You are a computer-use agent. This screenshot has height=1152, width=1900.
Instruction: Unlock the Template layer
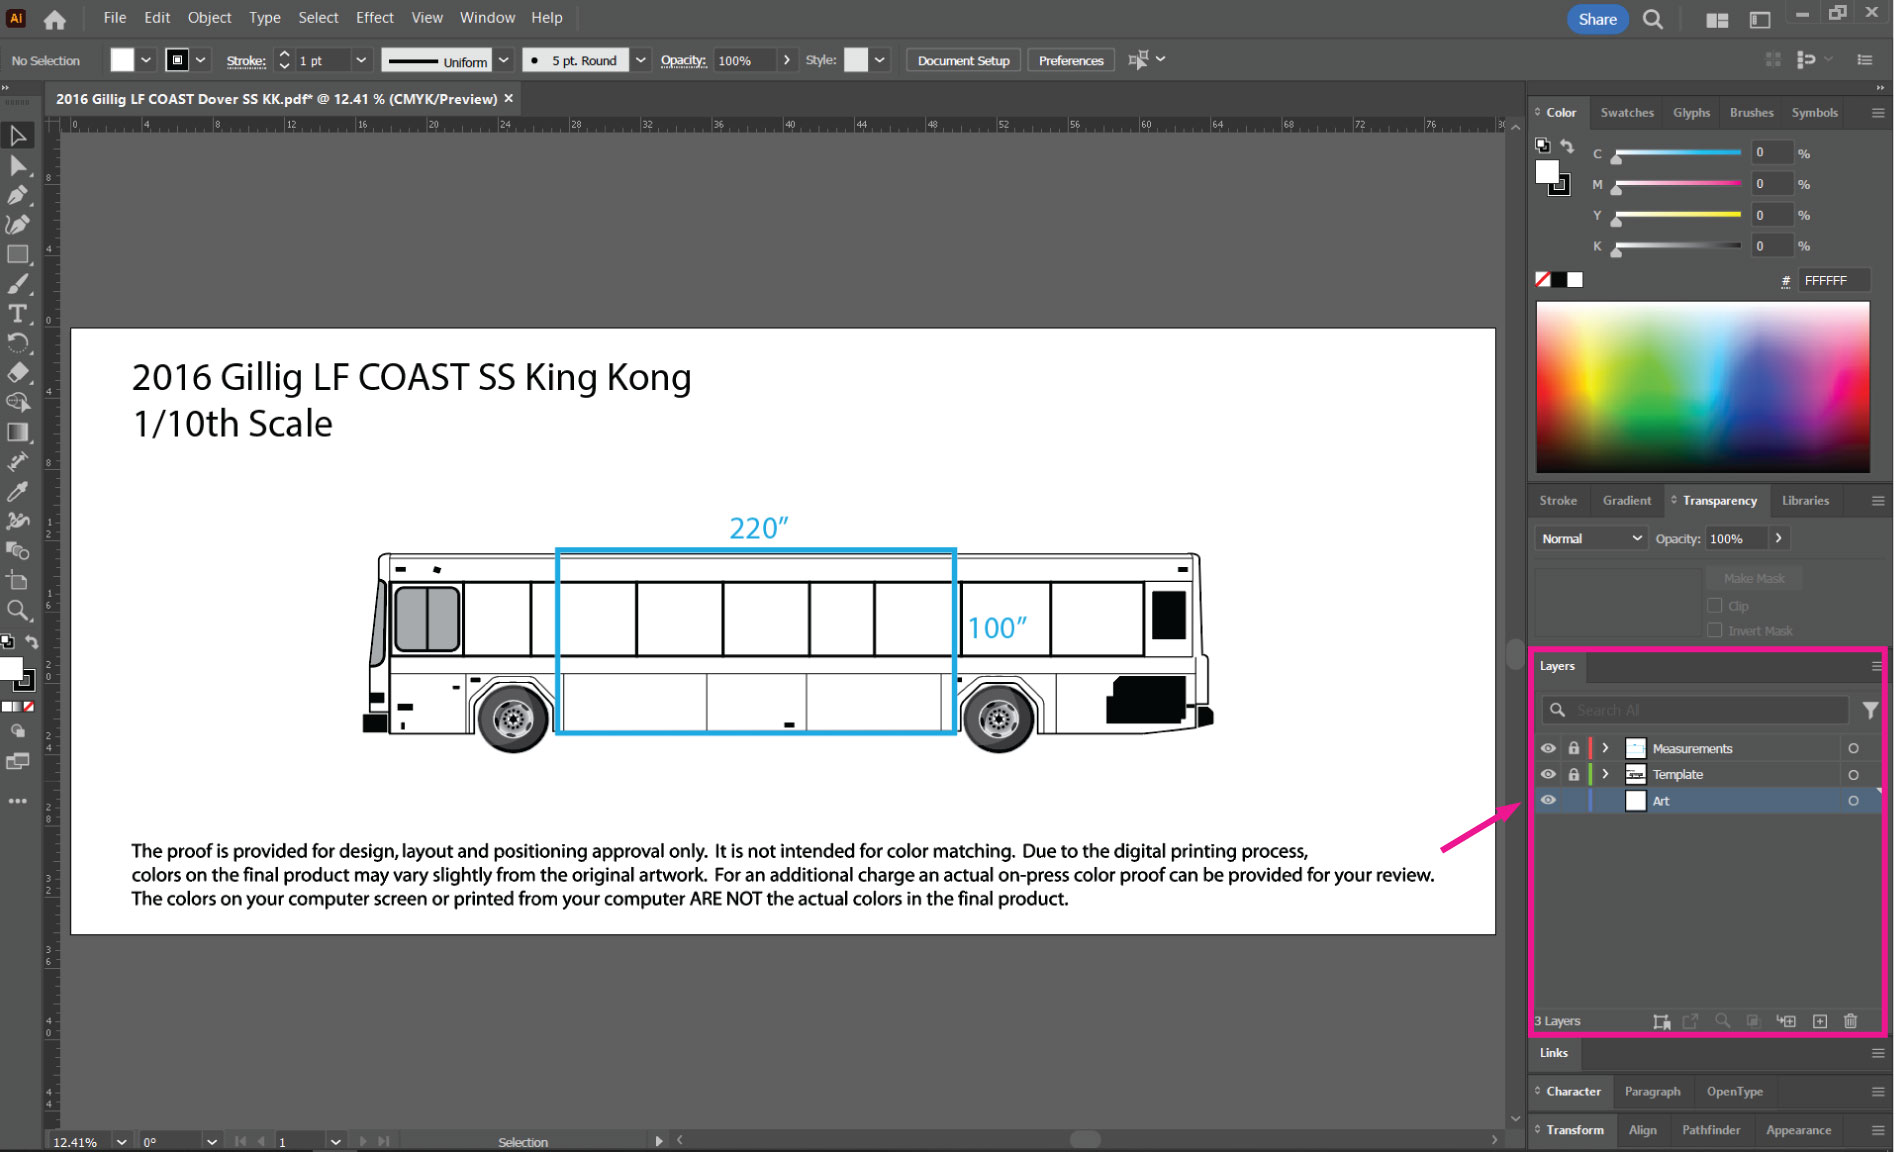click(1573, 773)
